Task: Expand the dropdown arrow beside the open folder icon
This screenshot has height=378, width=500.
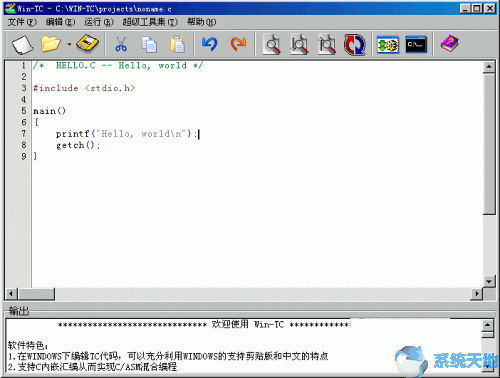Action: pyautogui.click(x=69, y=44)
